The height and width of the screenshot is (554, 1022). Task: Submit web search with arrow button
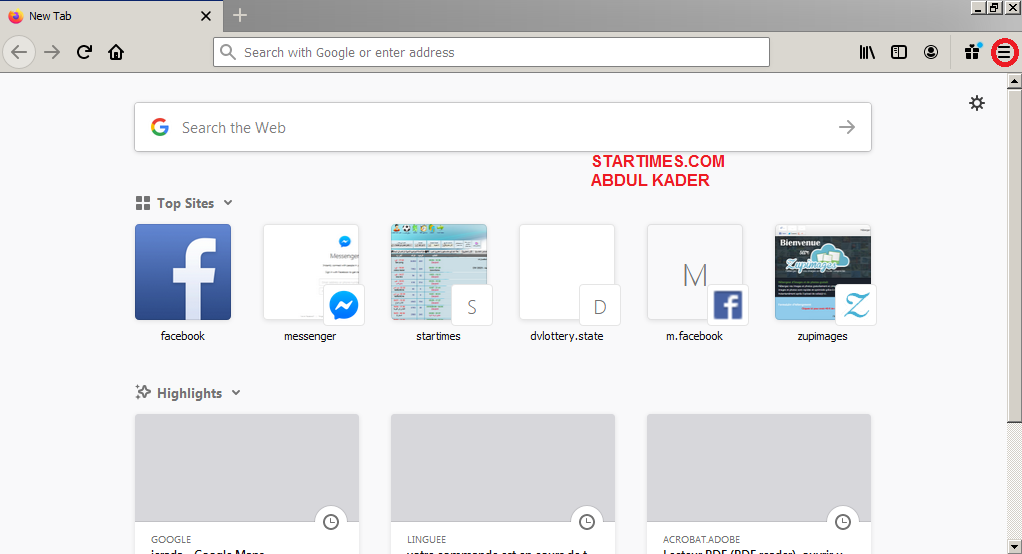pyautogui.click(x=847, y=127)
